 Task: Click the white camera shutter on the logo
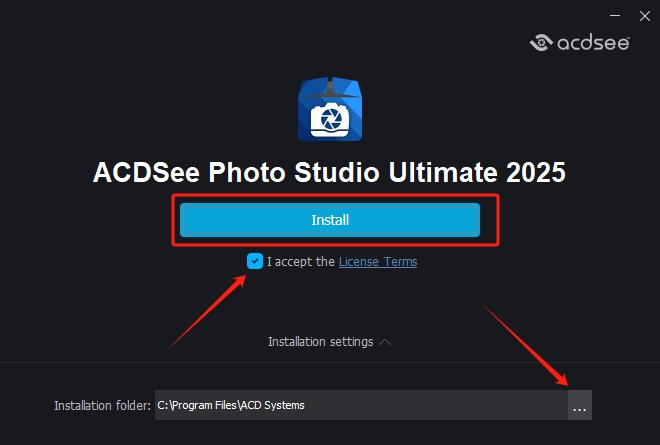tap(329, 119)
